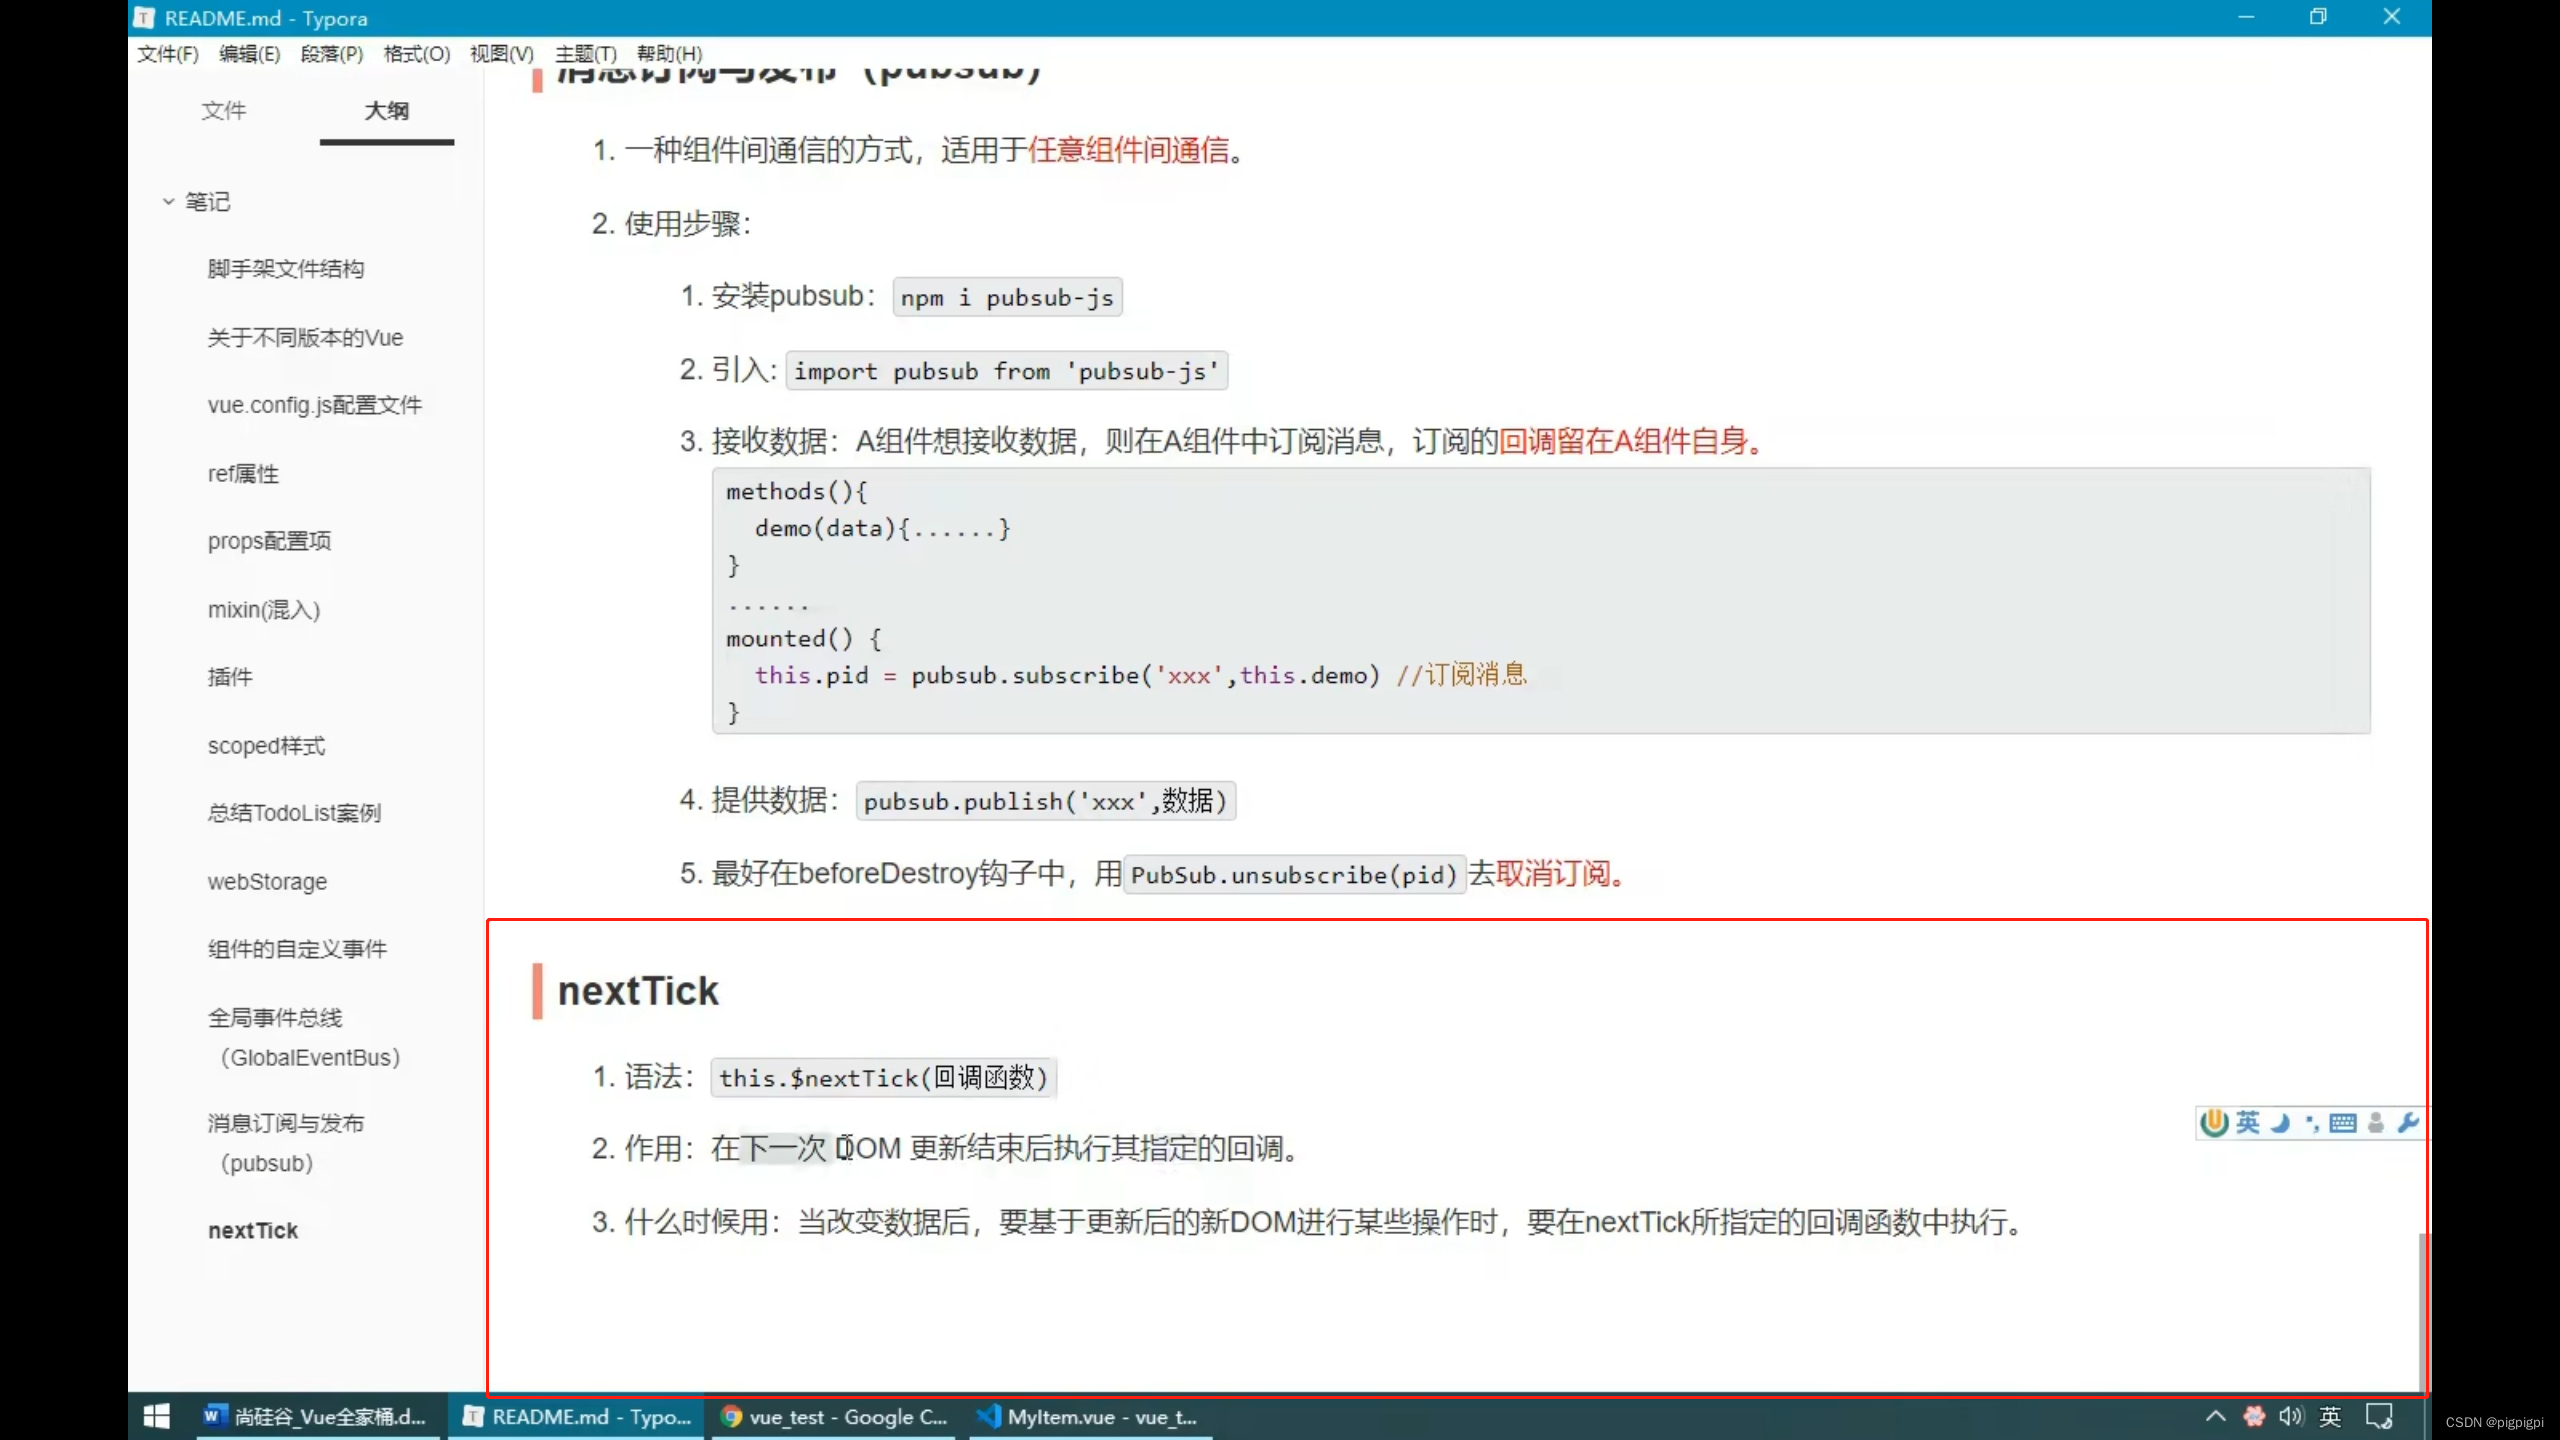Open the 主题(T) menu

(x=586, y=54)
